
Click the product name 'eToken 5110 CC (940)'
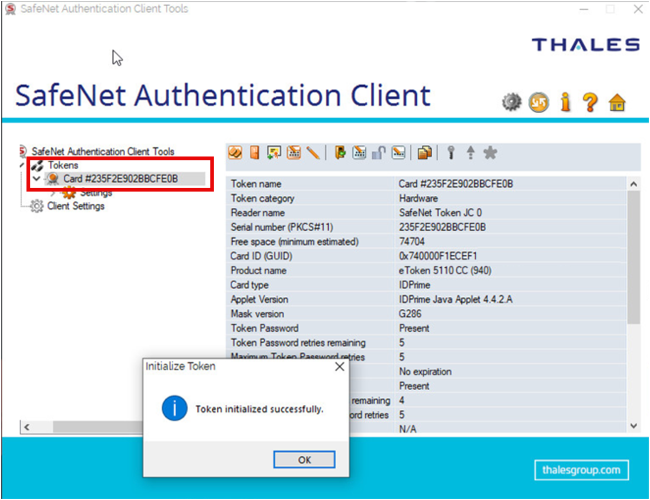(x=445, y=270)
